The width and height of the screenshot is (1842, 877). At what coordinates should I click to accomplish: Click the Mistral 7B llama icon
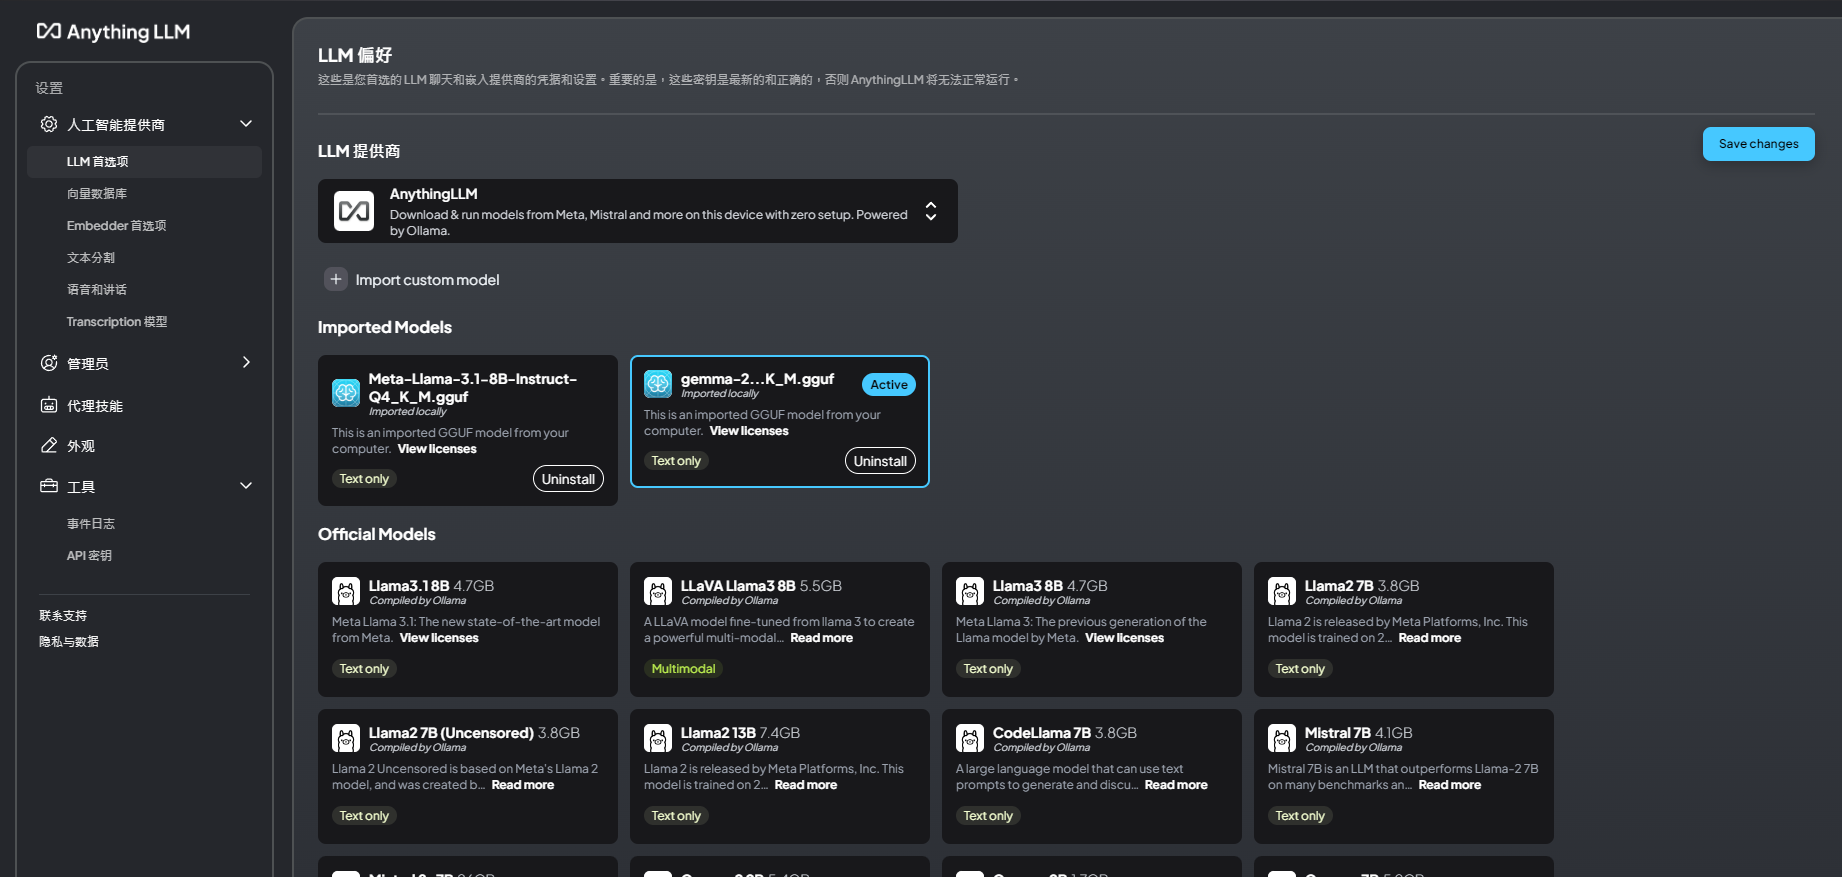click(x=1282, y=738)
